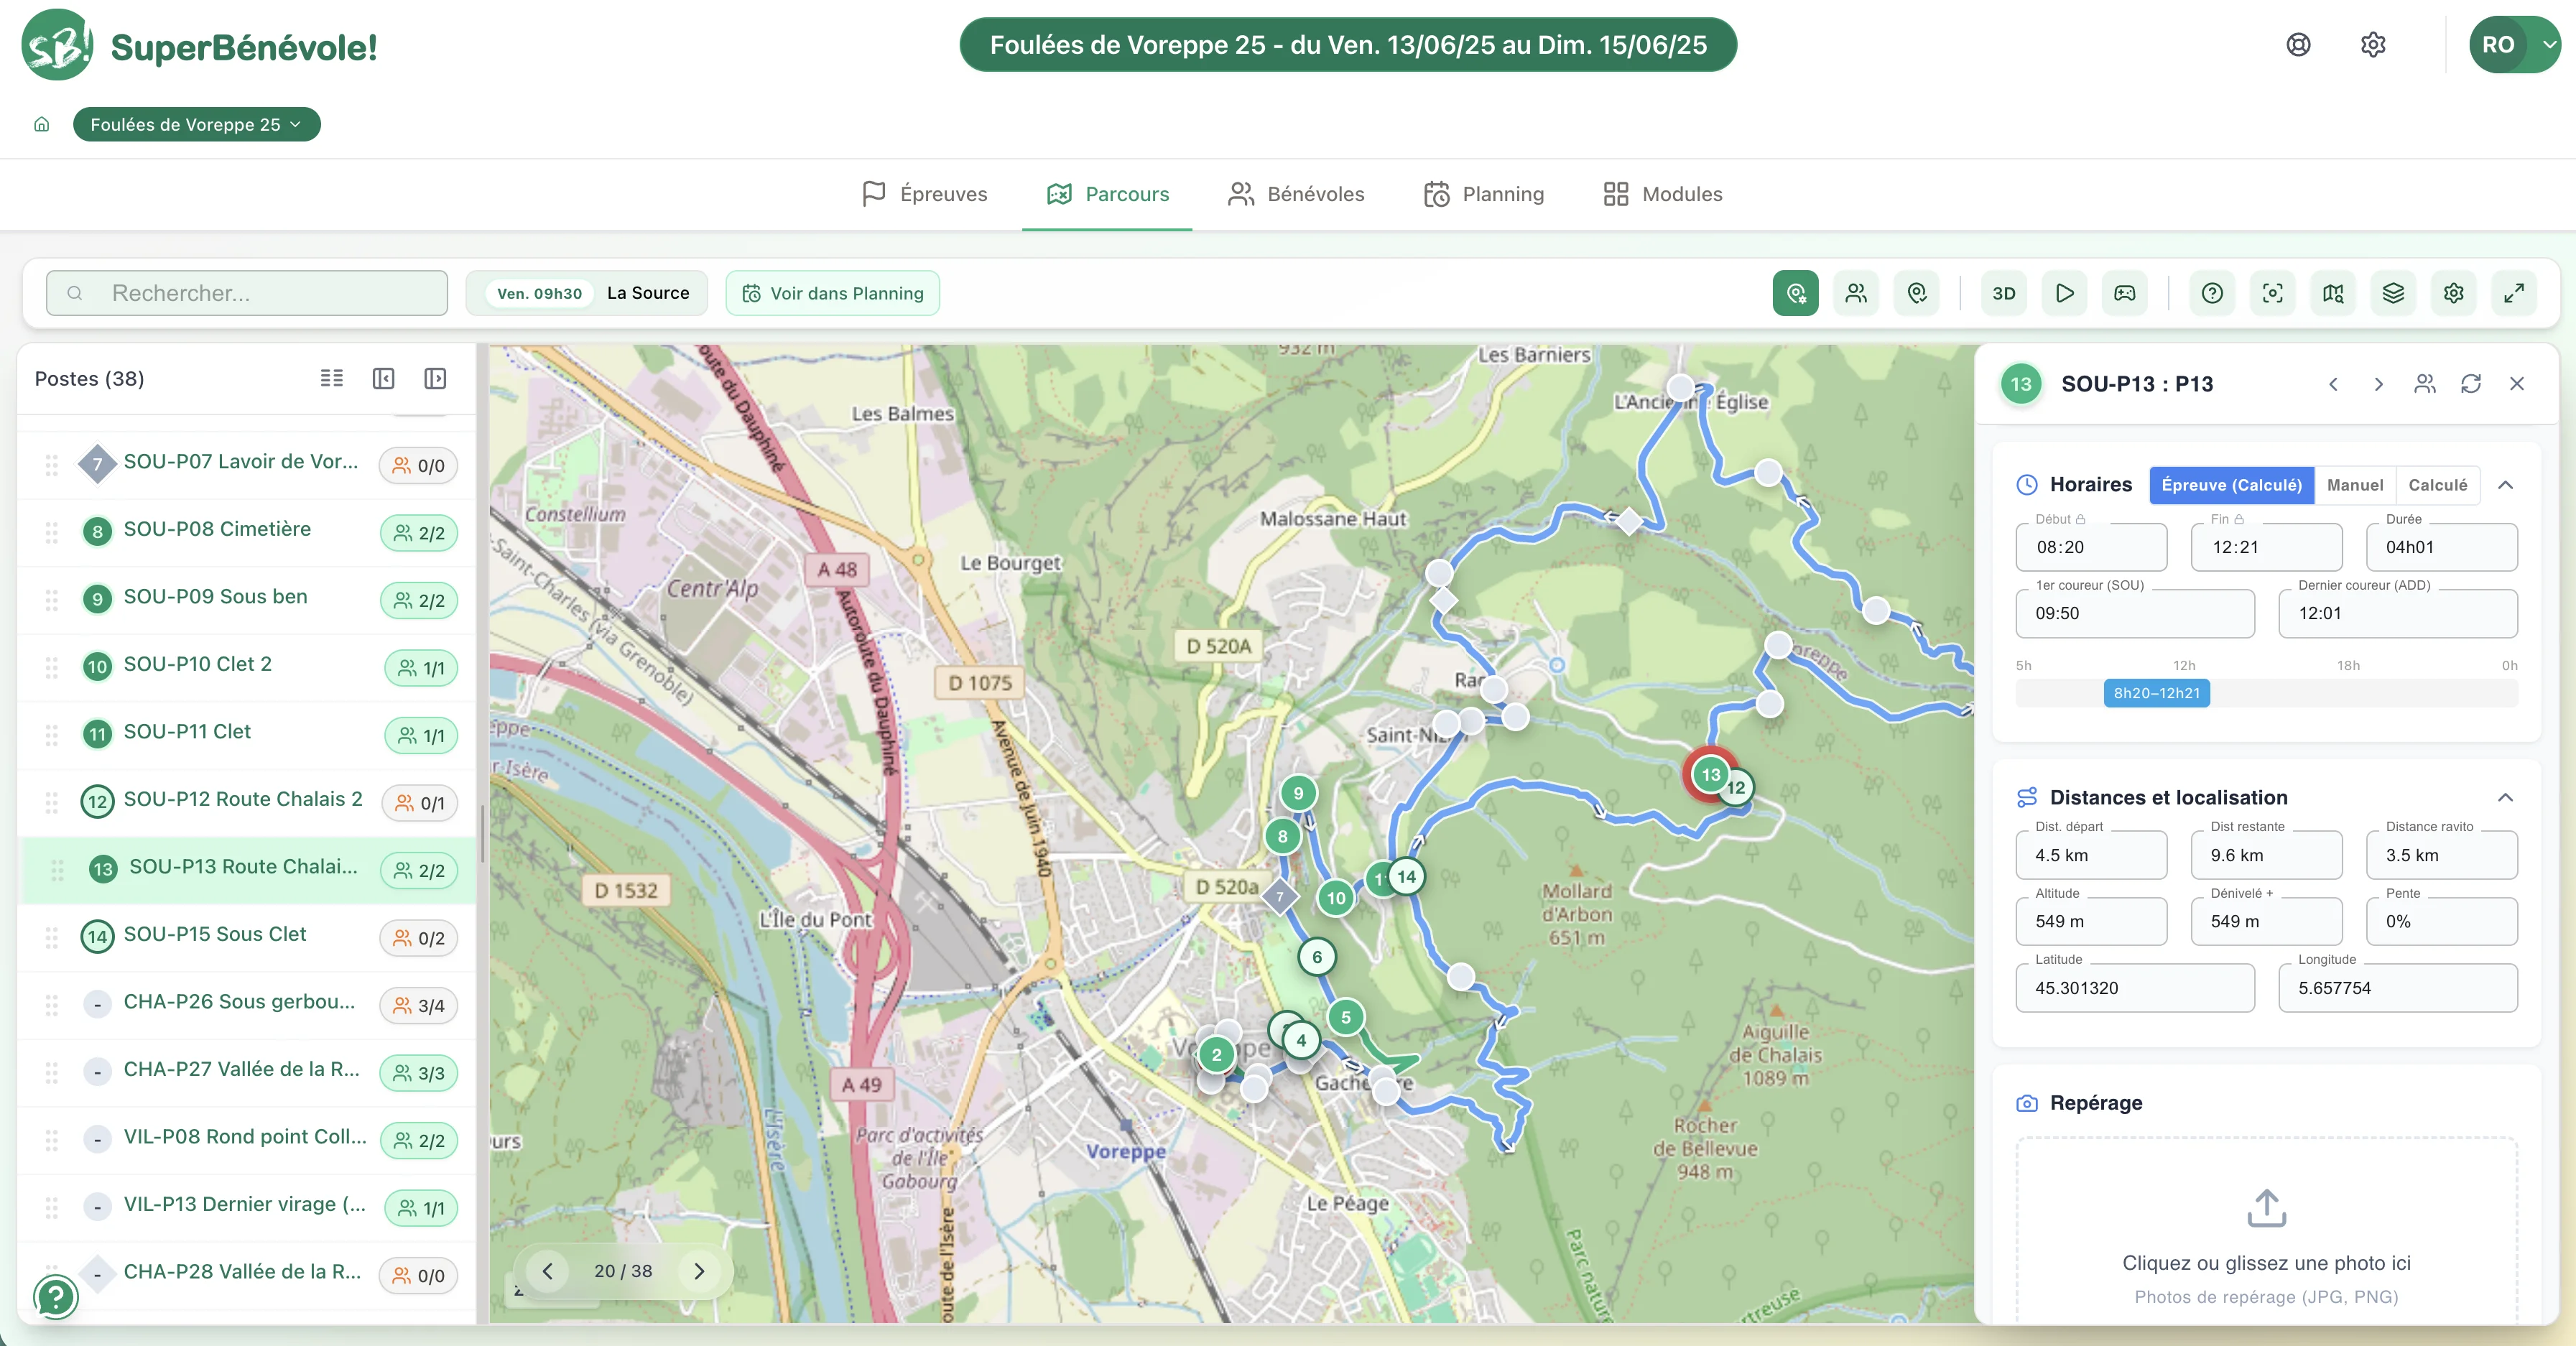Screen dimensions: 2576x1346
Task: Switch to the Planning tab
Action: click(1484, 194)
